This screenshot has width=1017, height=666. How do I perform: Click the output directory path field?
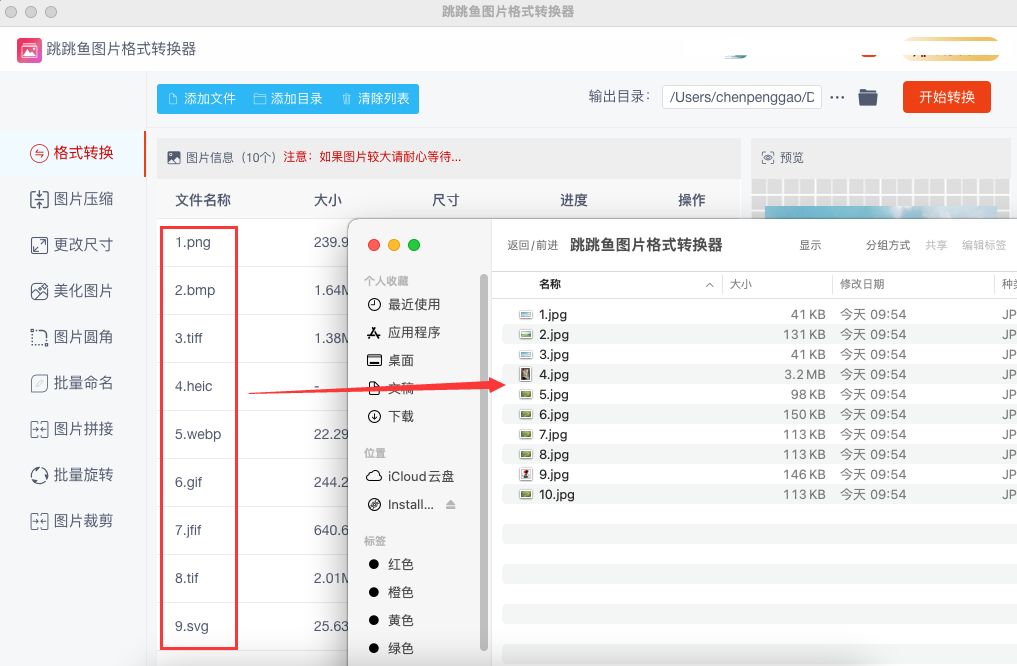pos(741,97)
